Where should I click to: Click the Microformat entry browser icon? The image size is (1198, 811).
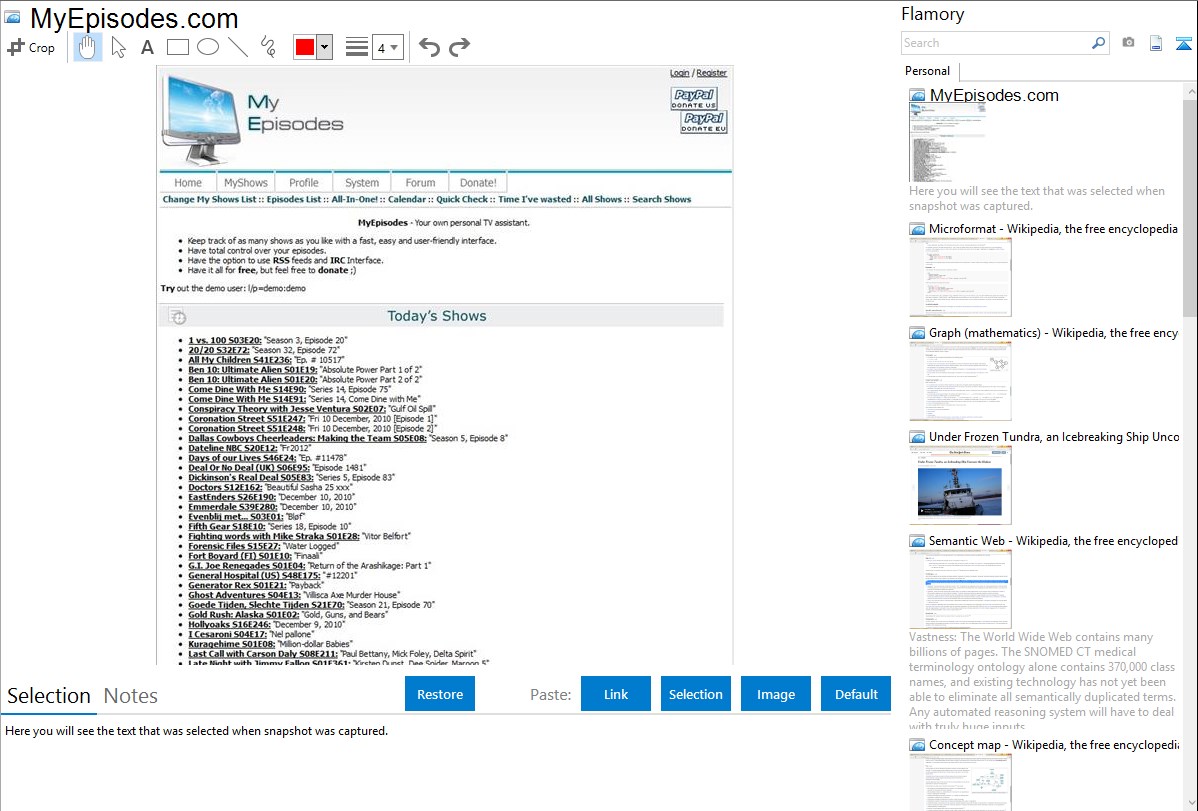tap(917, 229)
